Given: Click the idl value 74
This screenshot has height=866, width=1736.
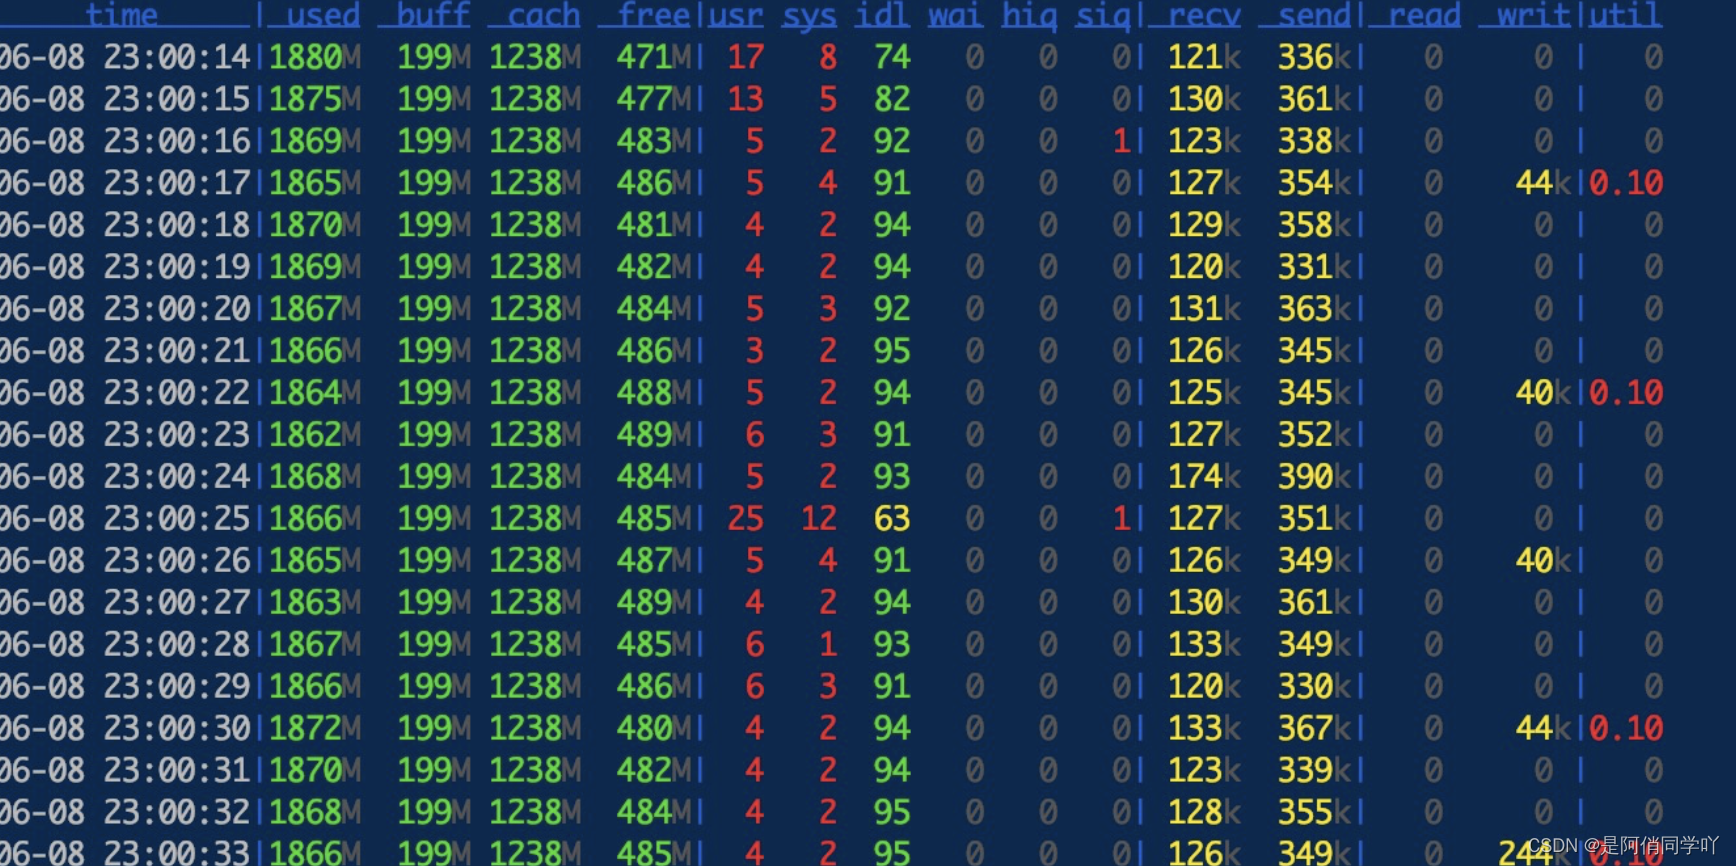Looking at the screenshot, I should [x=892, y=57].
